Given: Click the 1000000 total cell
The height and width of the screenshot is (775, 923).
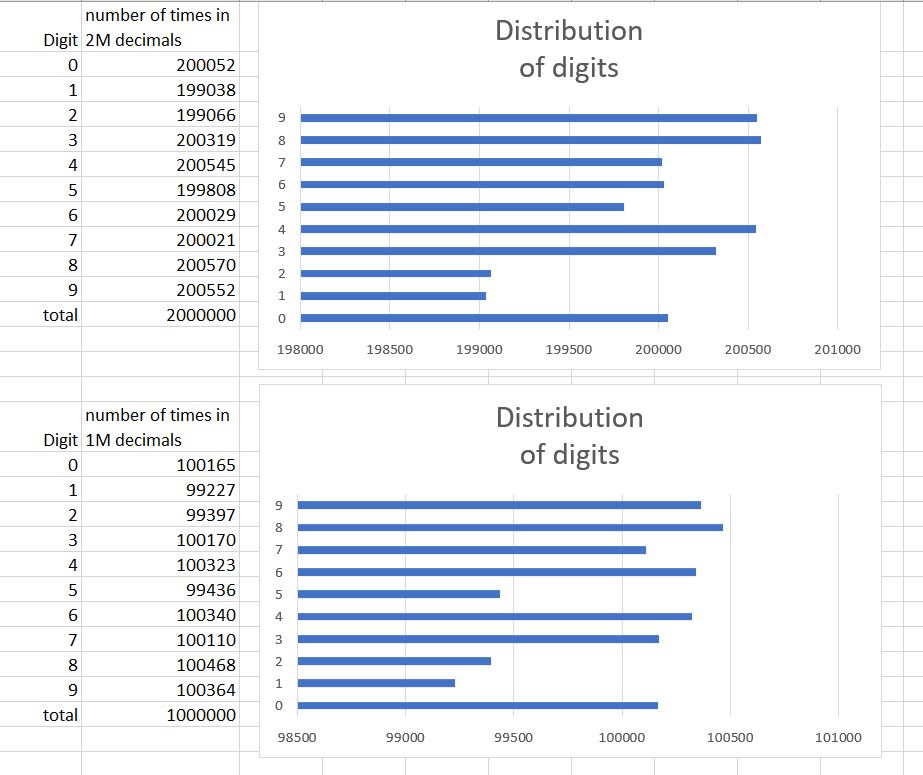Looking at the screenshot, I should [160, 715].
